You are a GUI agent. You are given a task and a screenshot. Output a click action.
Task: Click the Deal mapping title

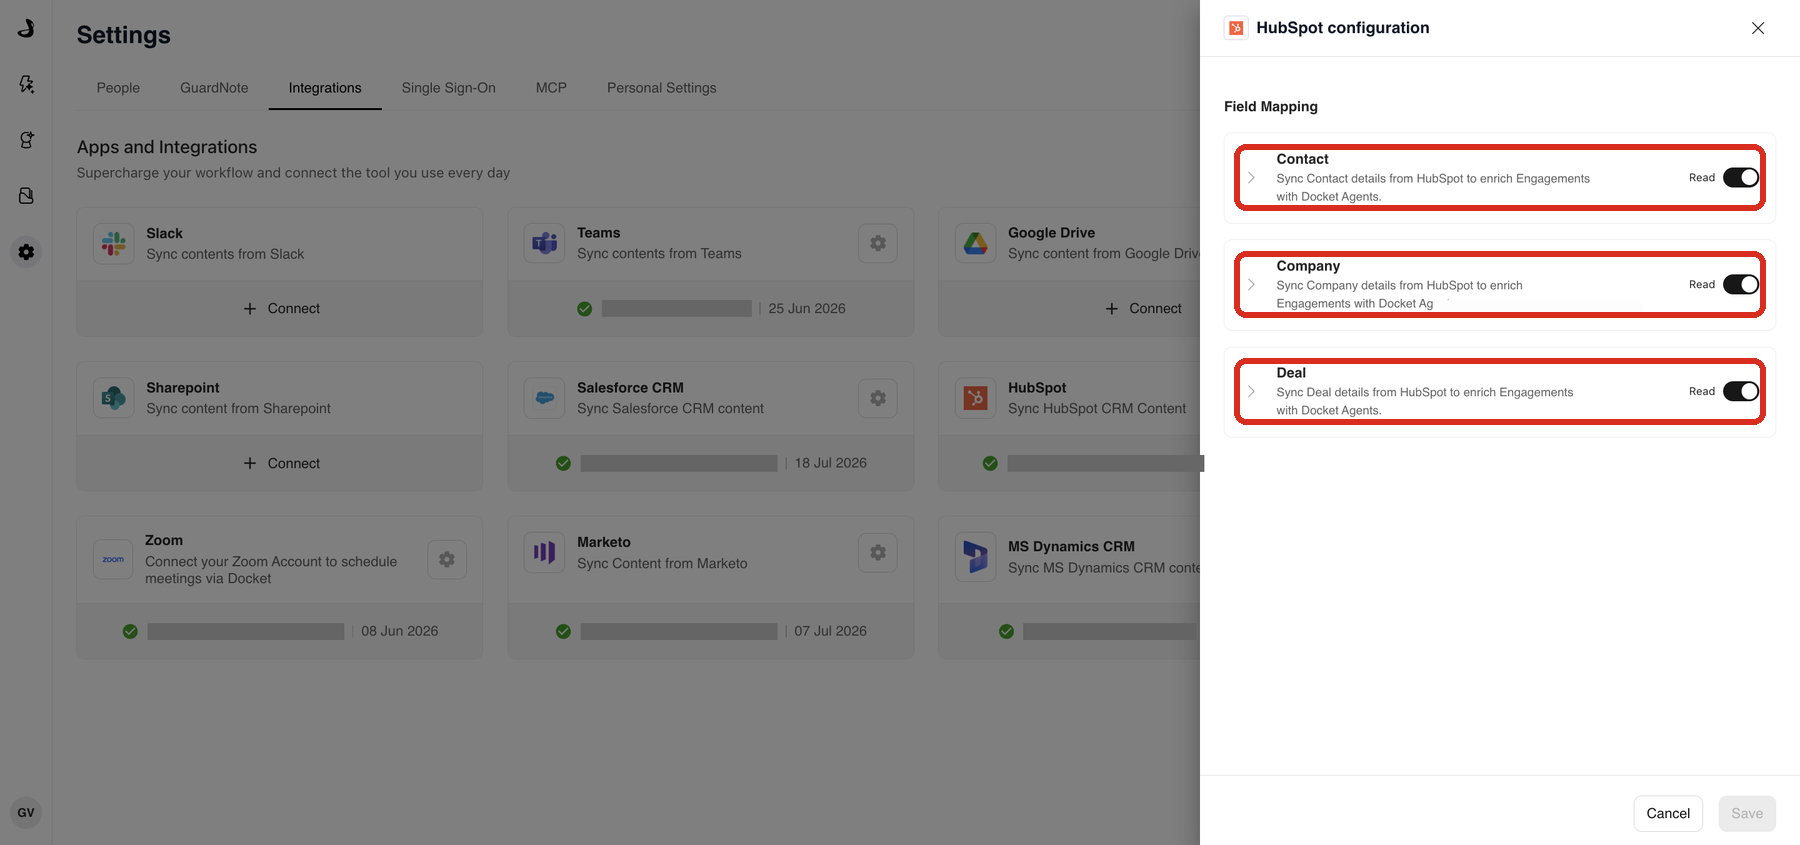click(1291, 373)
